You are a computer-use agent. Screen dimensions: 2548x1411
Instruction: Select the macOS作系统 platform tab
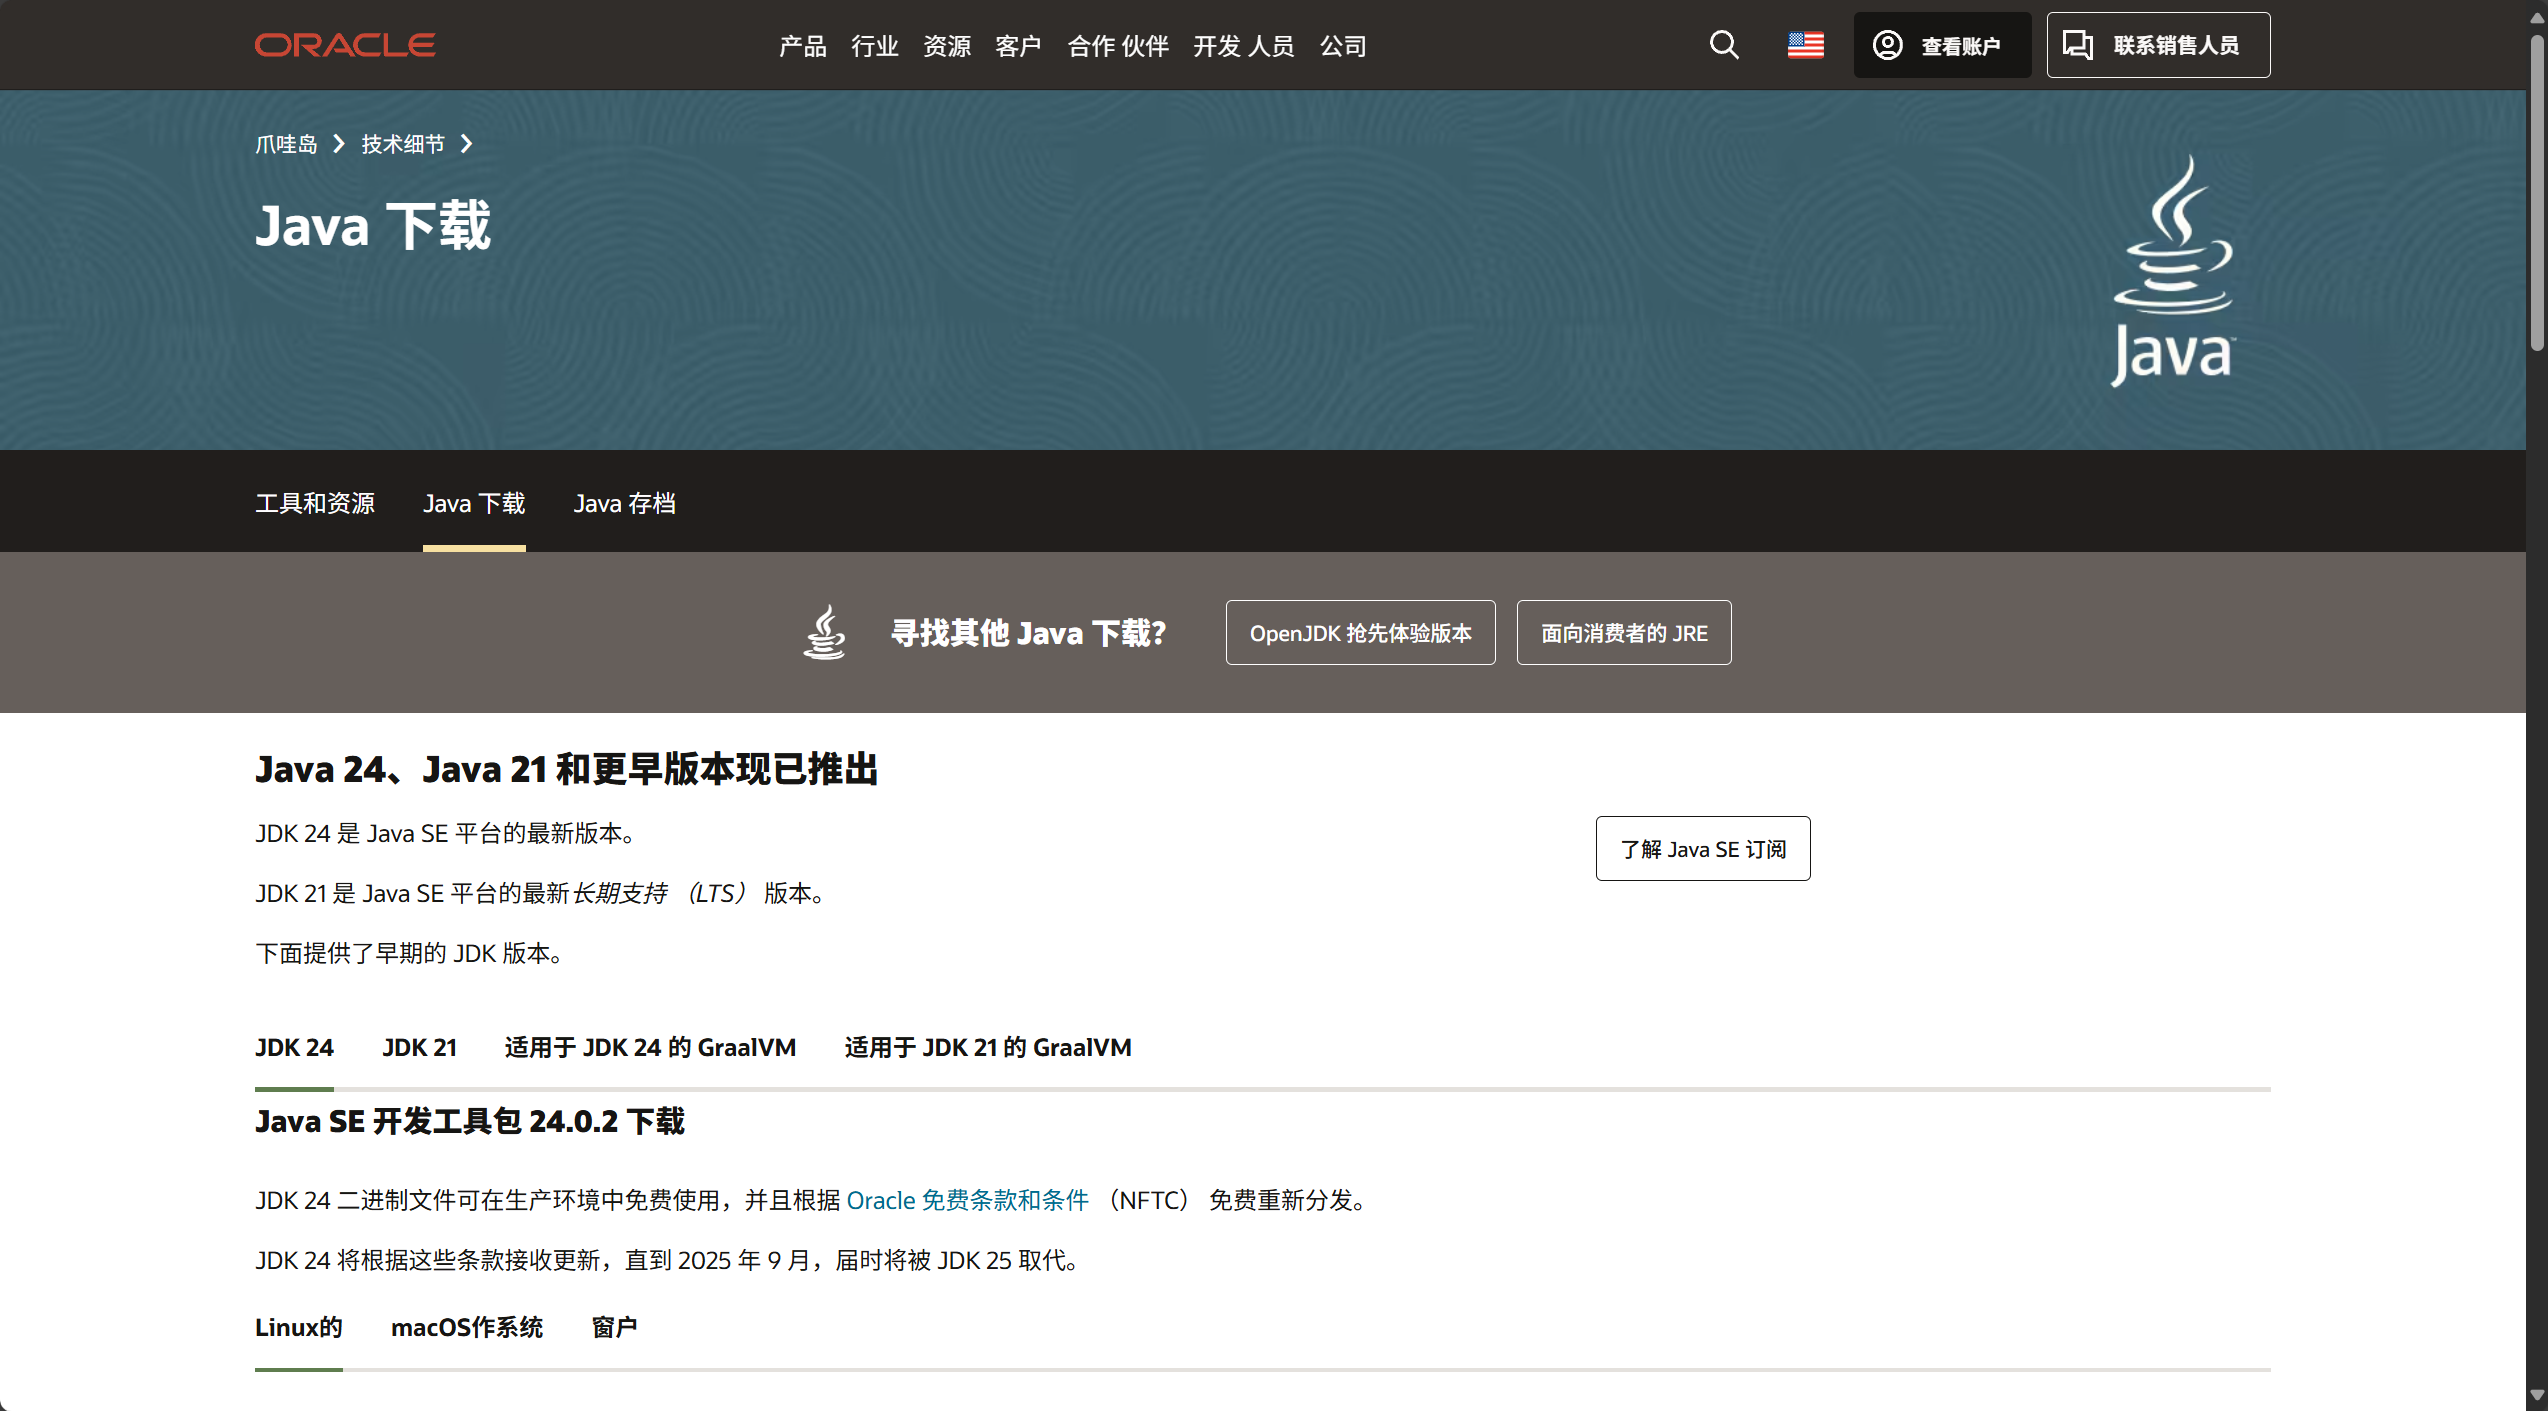tap(467, 1327)
